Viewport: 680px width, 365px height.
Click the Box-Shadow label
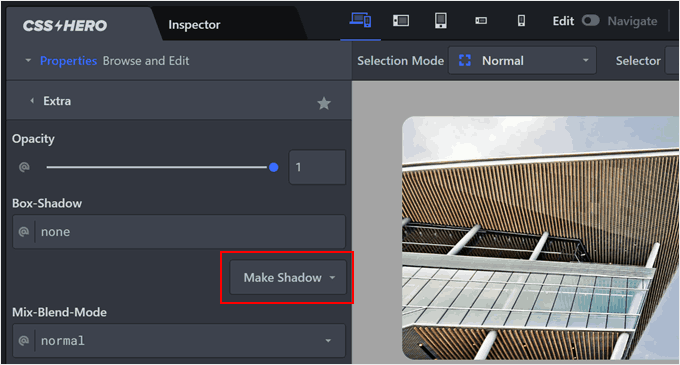(x=47, y=203)
